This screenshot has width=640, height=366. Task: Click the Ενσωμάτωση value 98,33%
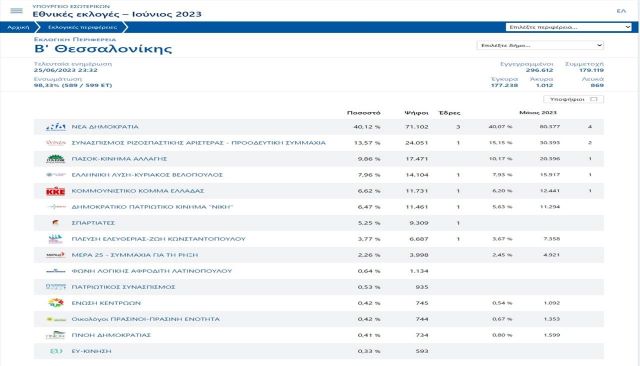[x=73, y=85]
